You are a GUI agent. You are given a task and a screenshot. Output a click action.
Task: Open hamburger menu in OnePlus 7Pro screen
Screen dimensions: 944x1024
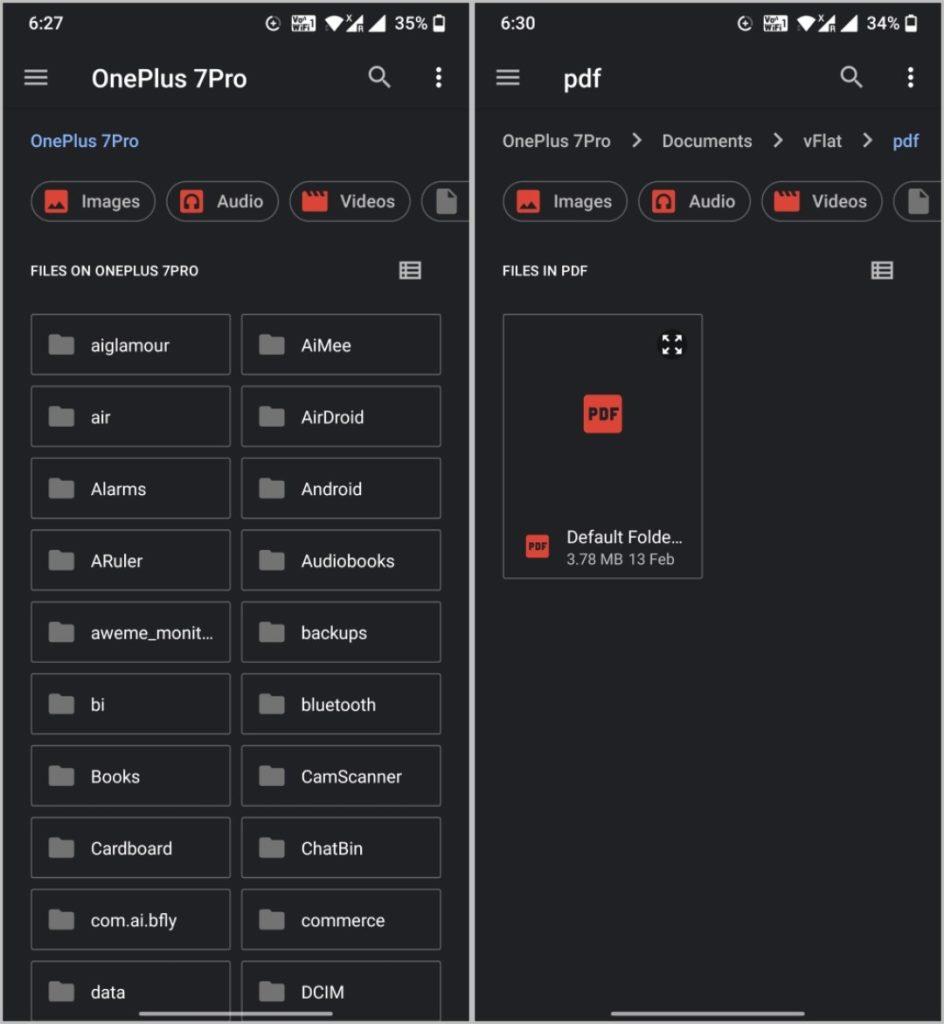(x=36, y=78)
